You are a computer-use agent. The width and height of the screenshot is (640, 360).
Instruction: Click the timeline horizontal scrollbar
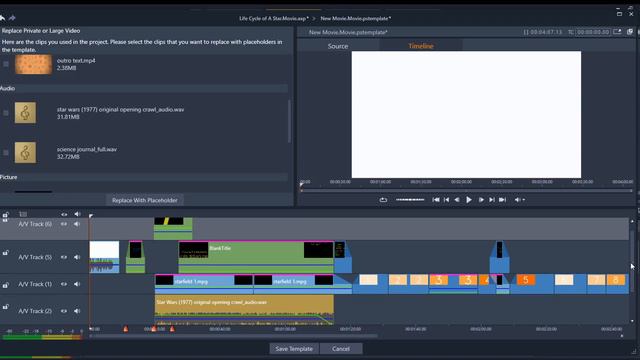(x=233, y=336)
